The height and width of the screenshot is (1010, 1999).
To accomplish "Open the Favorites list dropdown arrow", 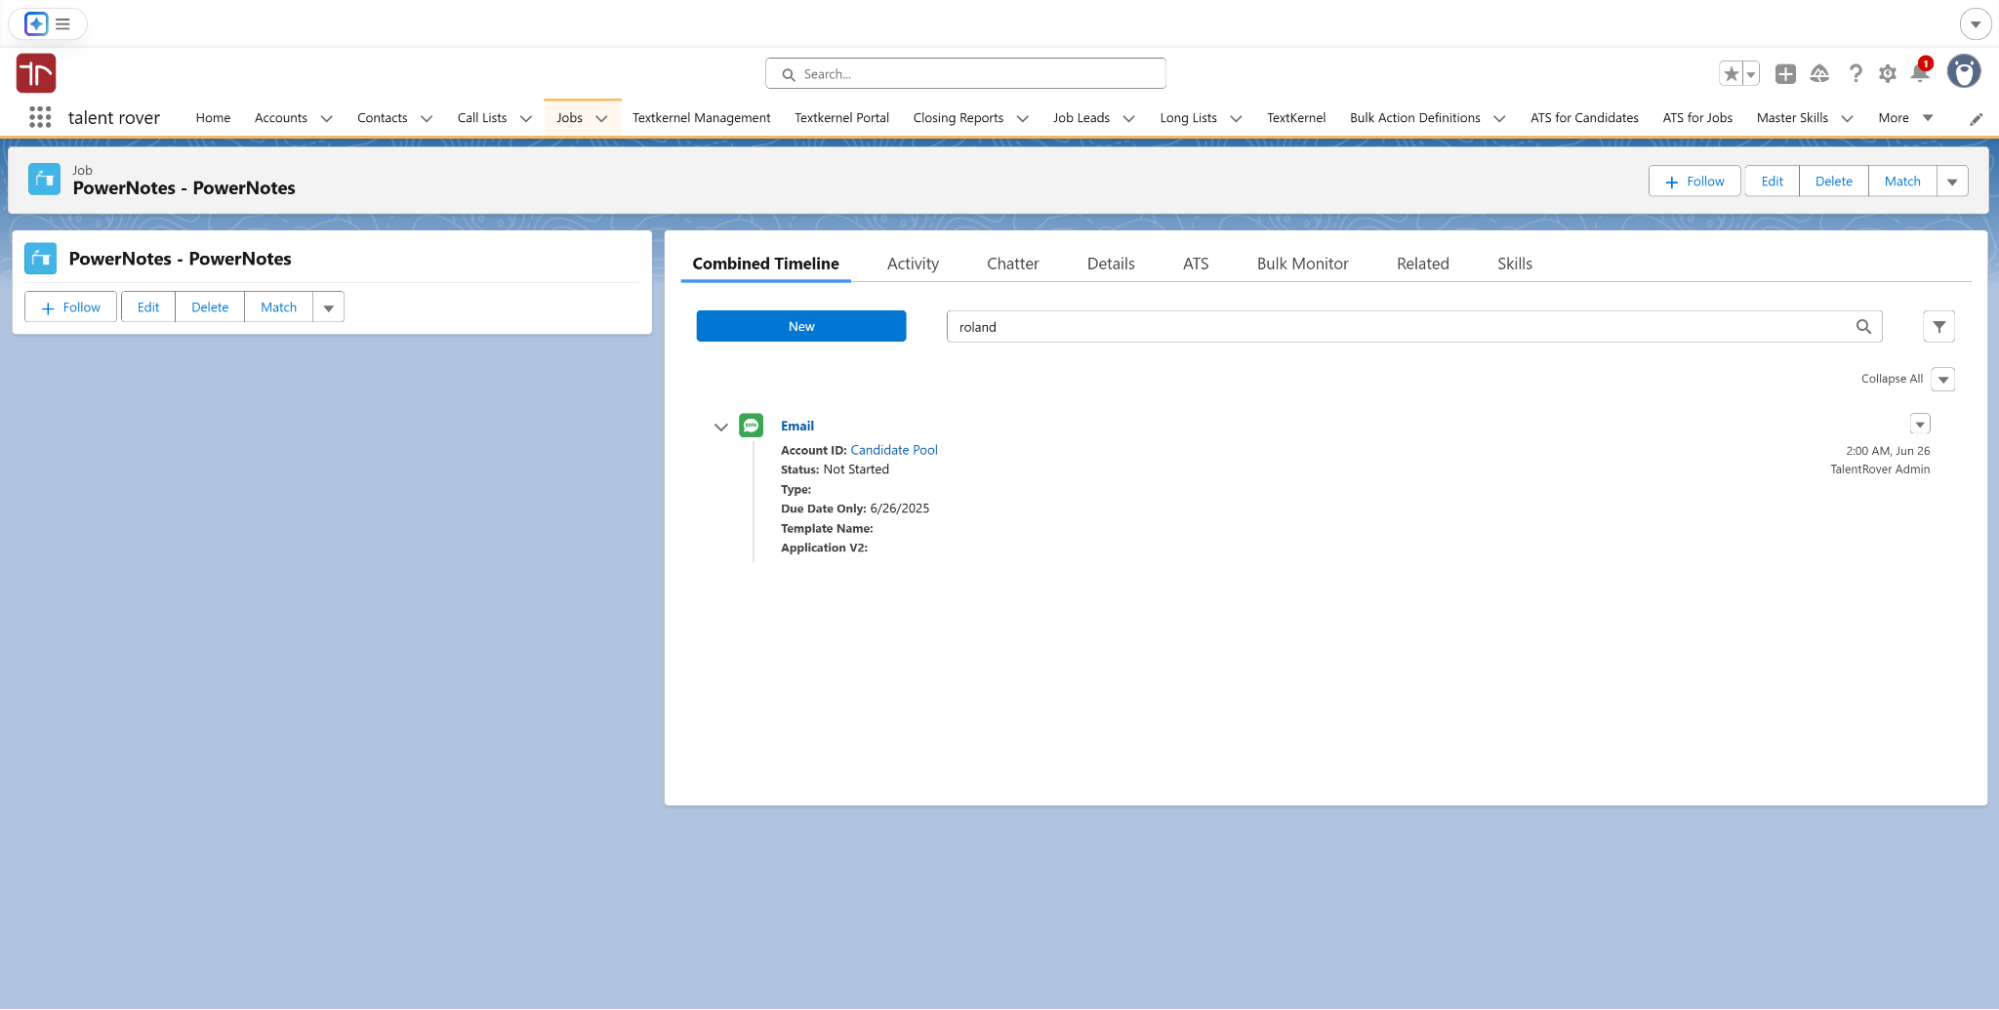I will click(1751, 74).
